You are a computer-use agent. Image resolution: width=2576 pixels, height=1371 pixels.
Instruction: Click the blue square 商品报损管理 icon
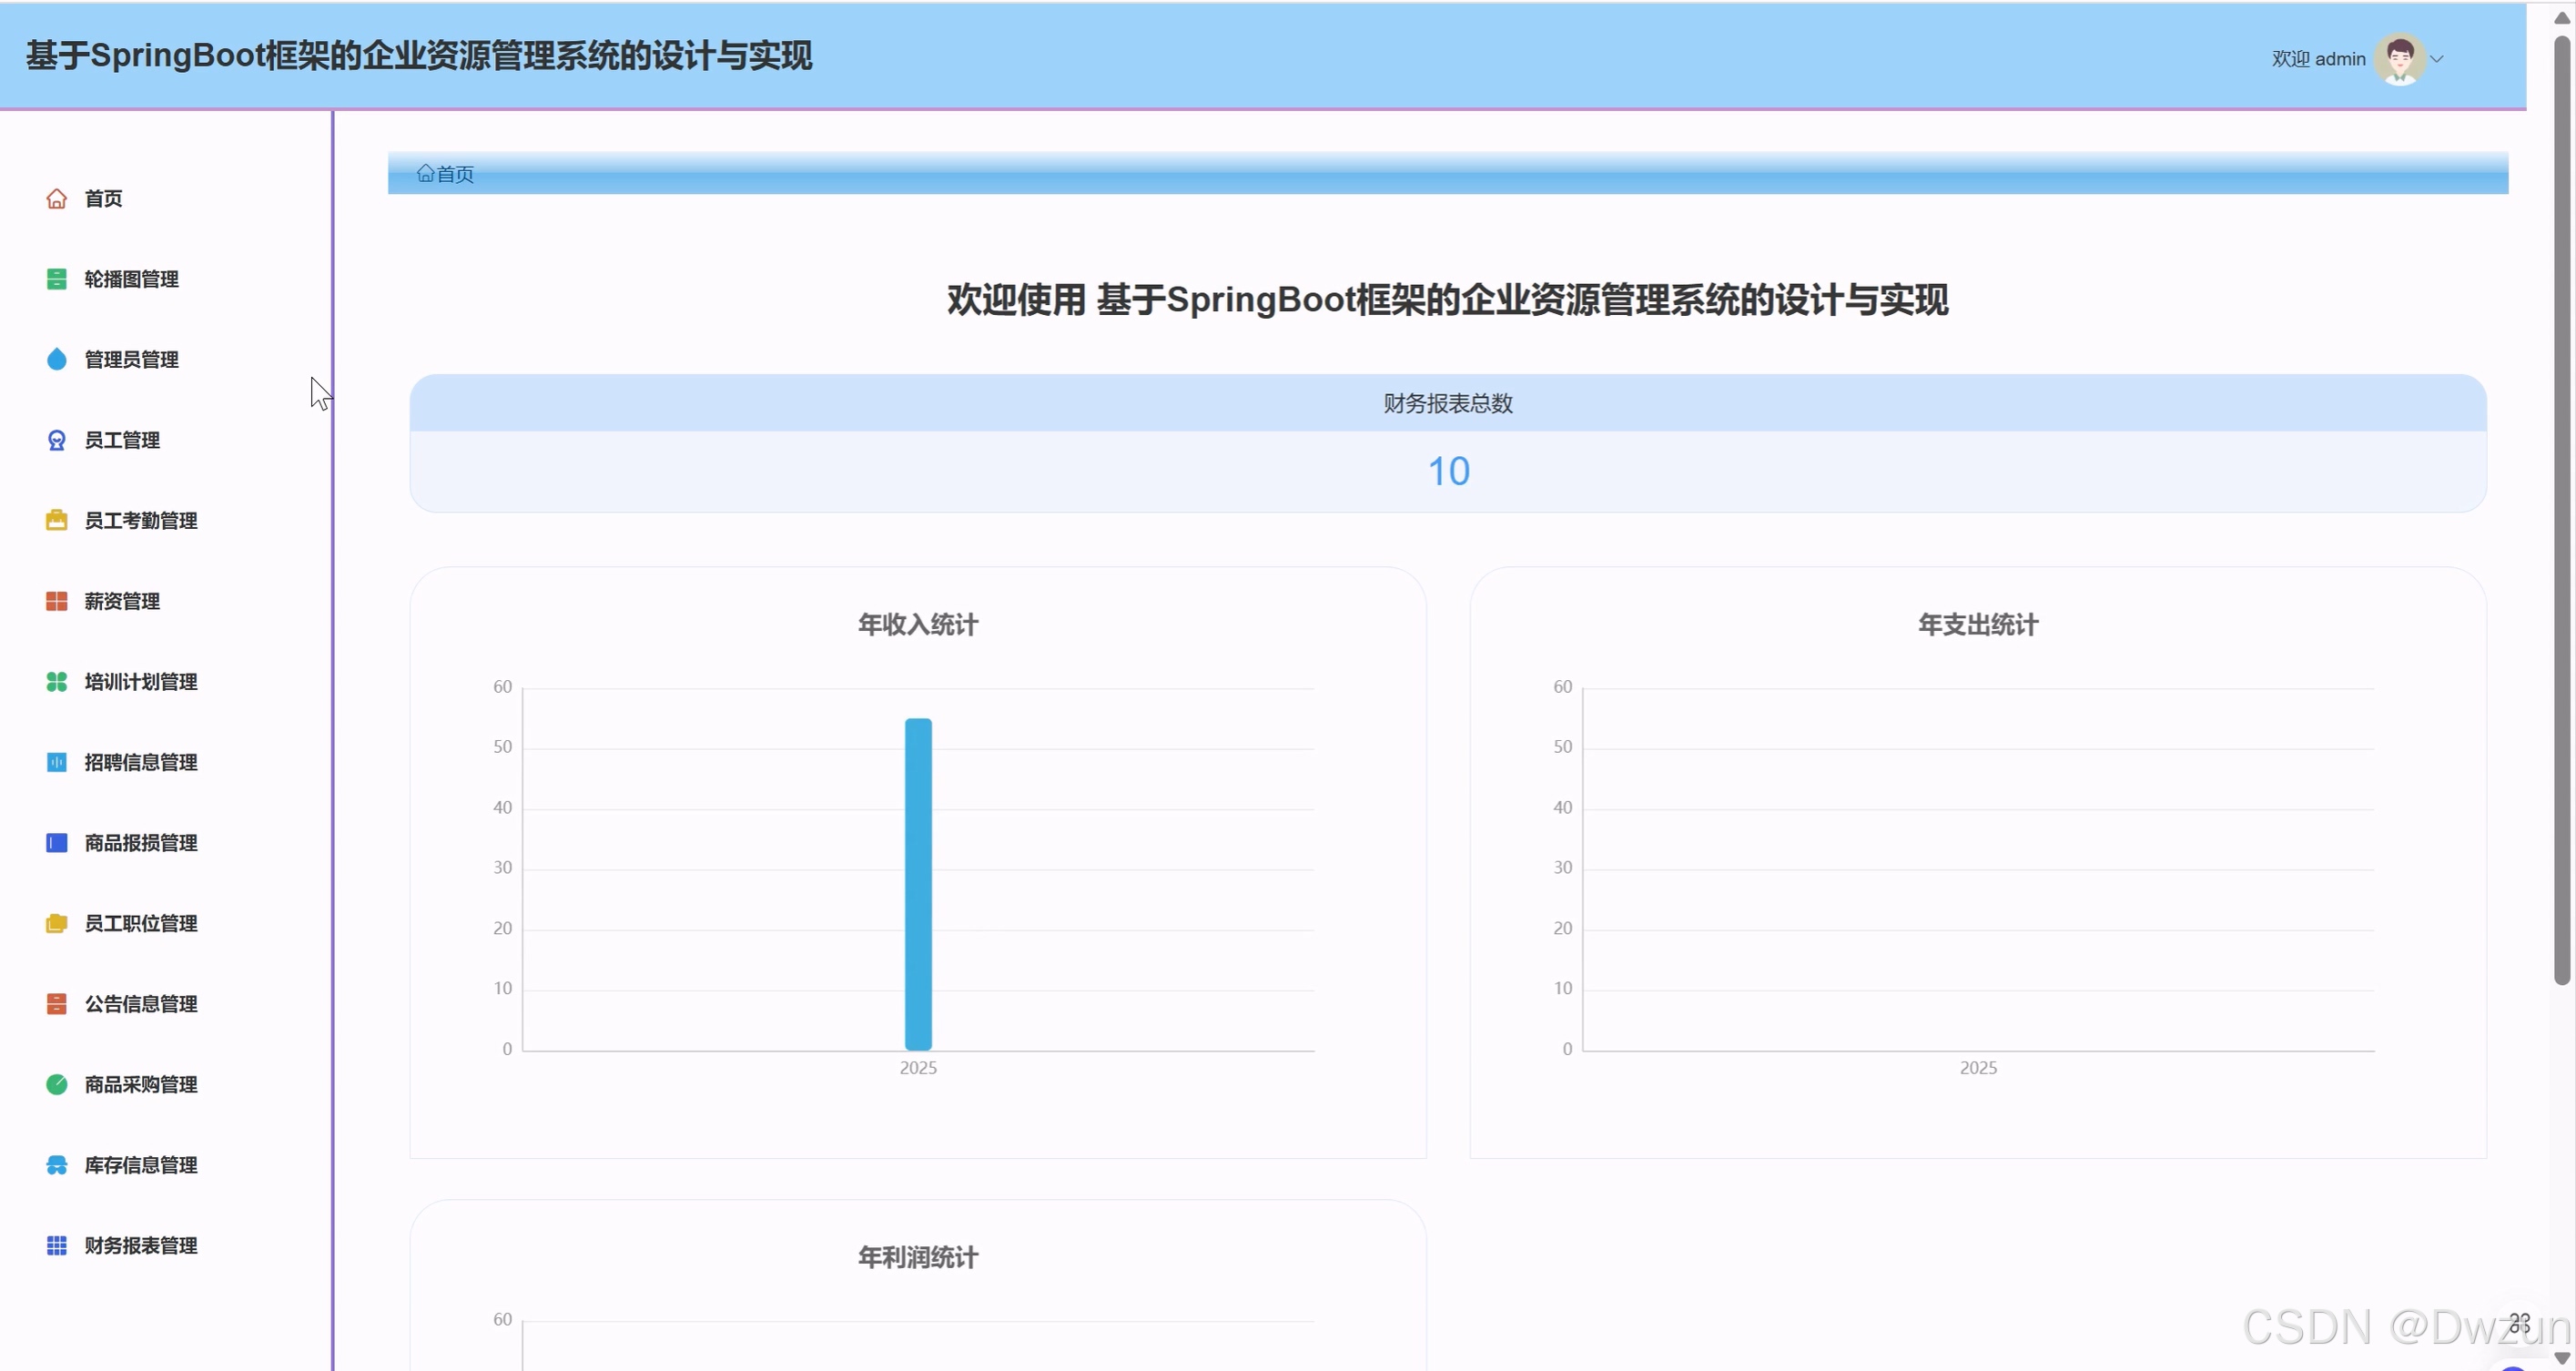click(57, 843)
